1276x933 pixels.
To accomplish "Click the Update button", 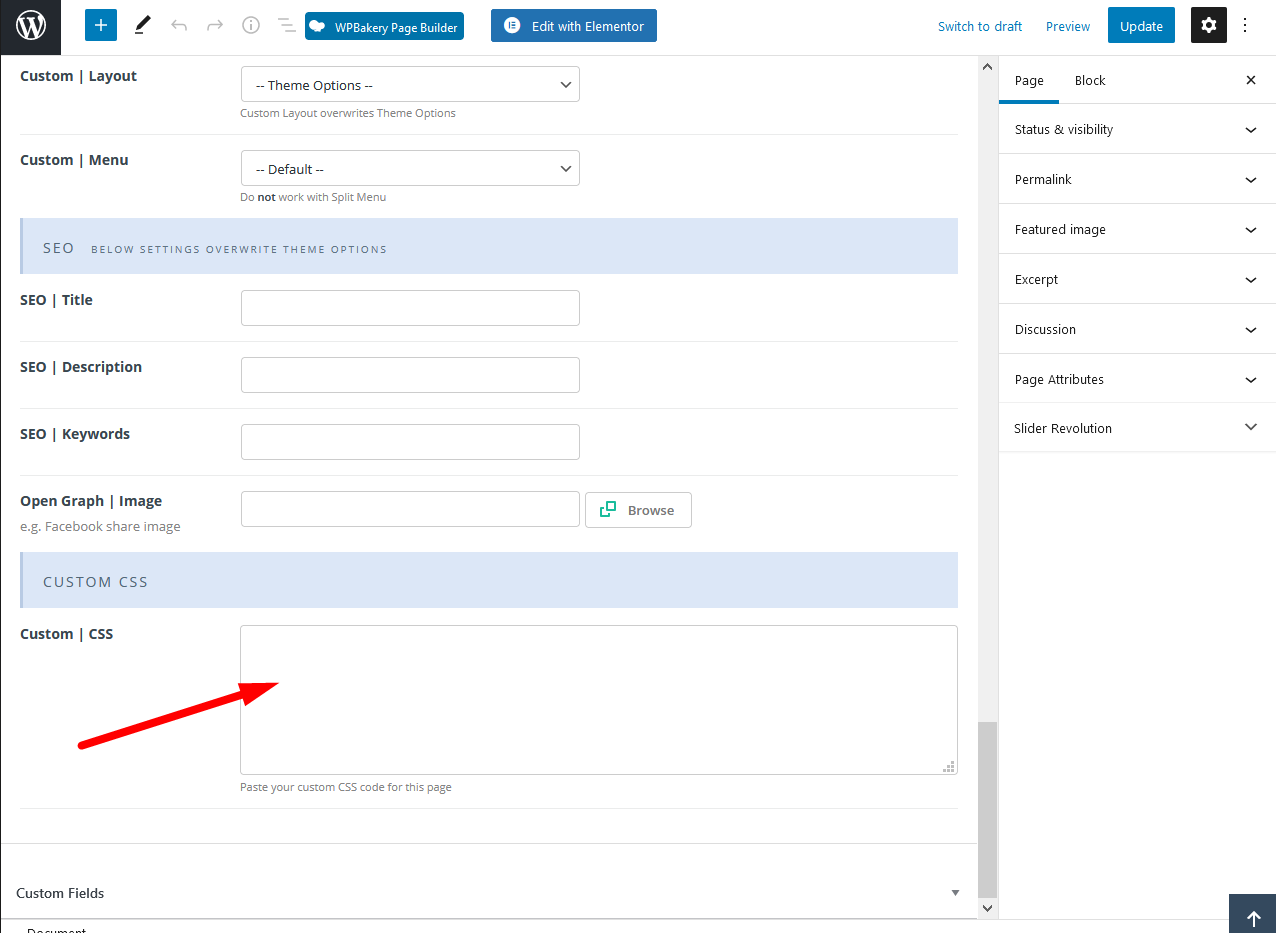I will point(1141,26).
